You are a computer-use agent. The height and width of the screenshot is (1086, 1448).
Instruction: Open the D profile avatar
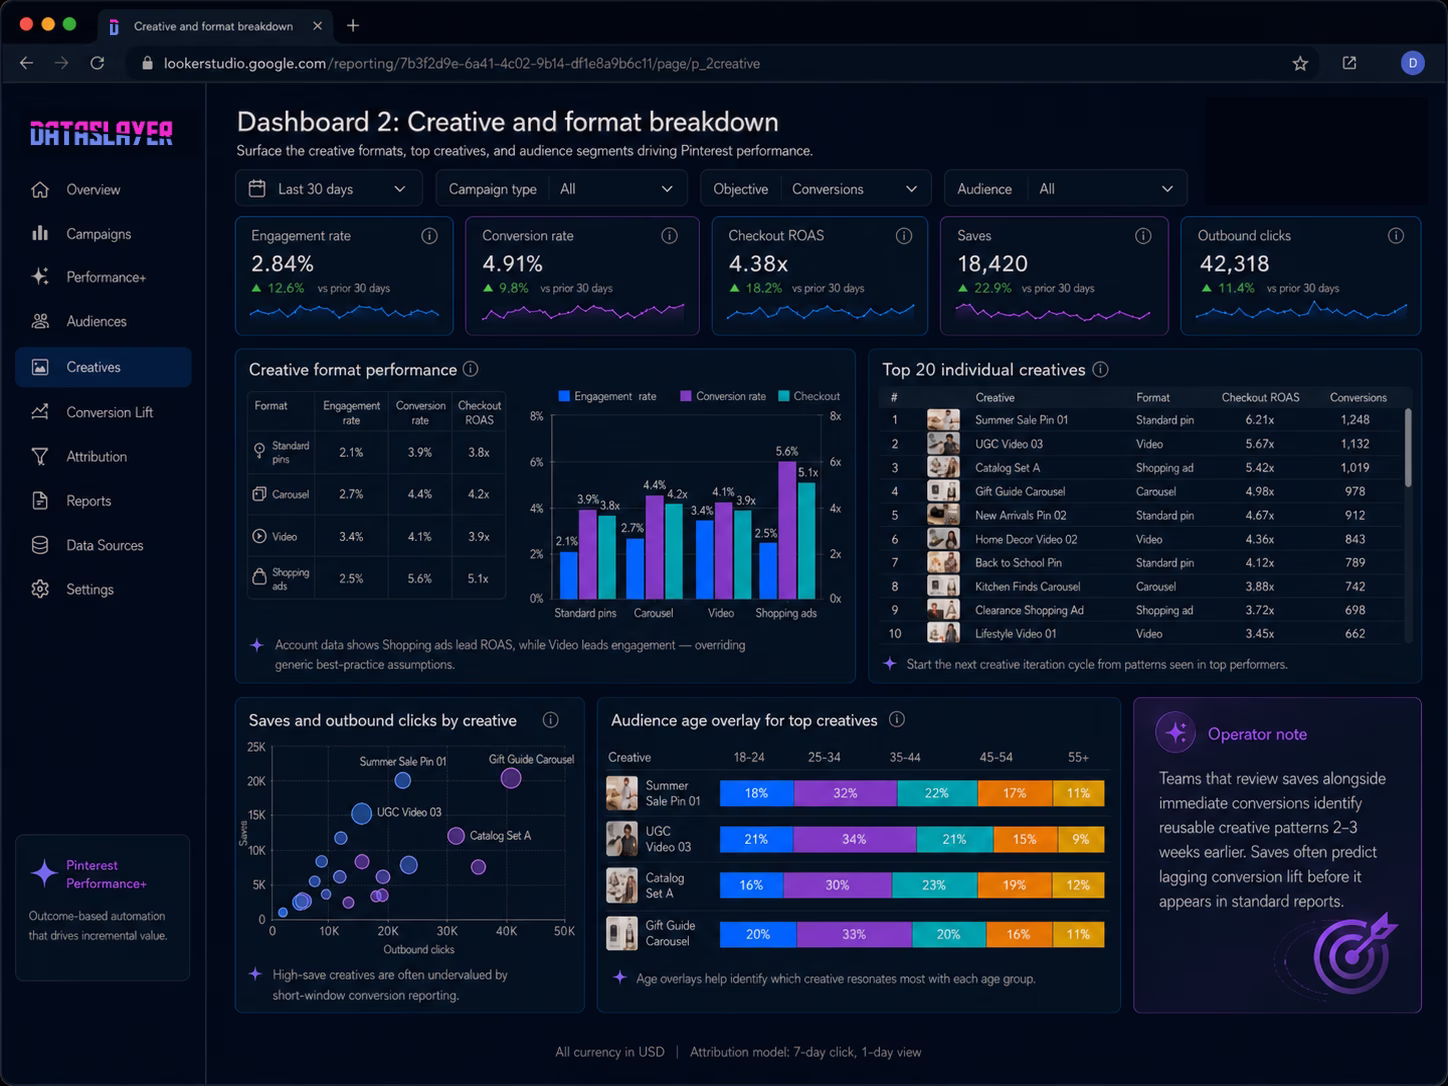tap(1412, 63)
